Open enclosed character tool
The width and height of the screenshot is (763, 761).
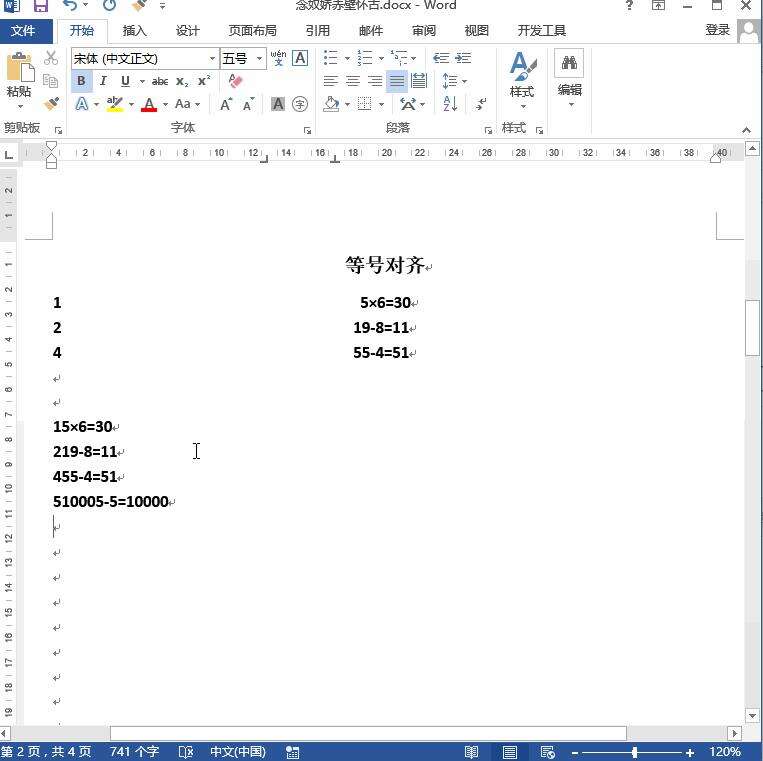300,104
